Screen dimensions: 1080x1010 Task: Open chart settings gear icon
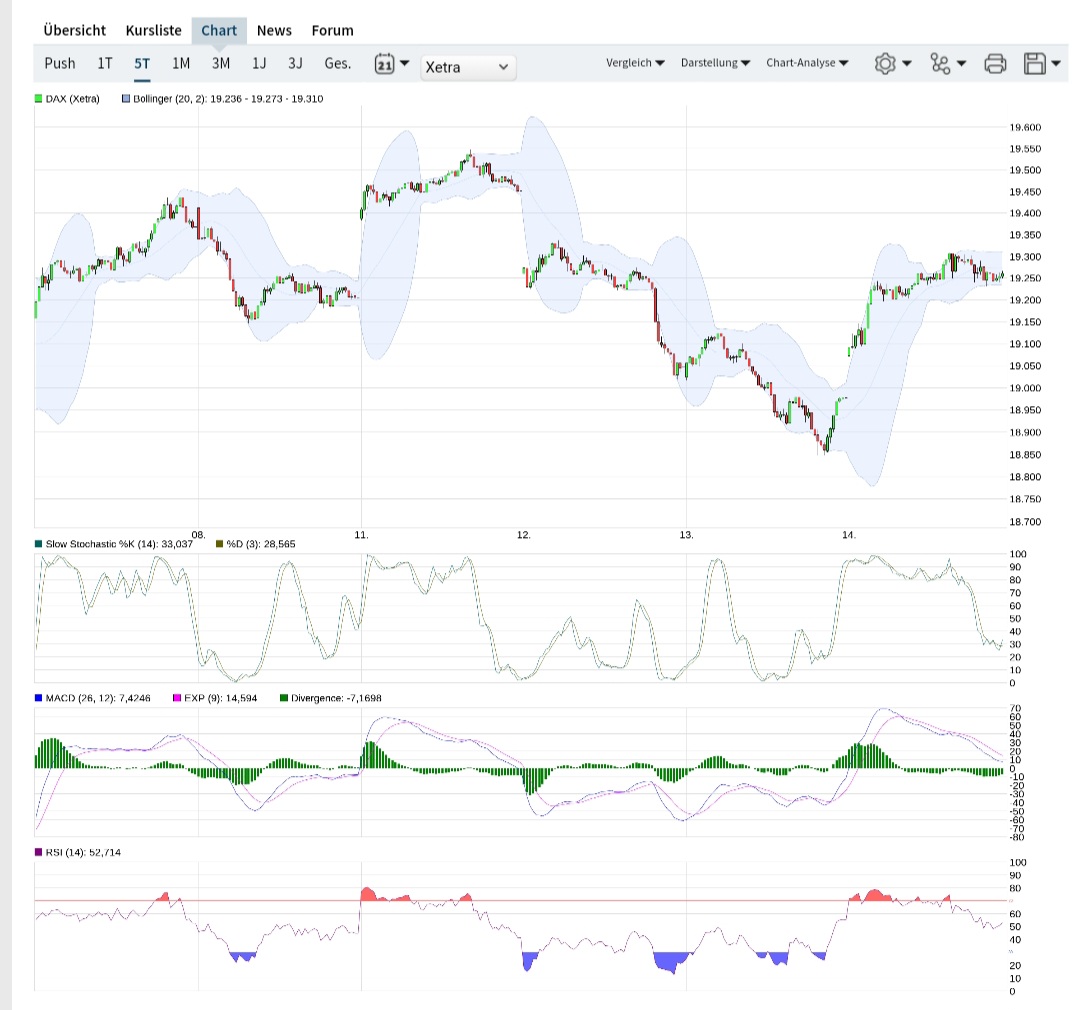coord(885,63)
